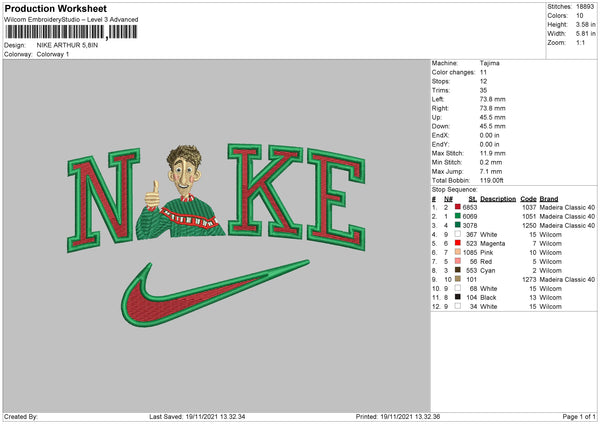Click the Stitches value 18893
600x424 pixels.
585,7
